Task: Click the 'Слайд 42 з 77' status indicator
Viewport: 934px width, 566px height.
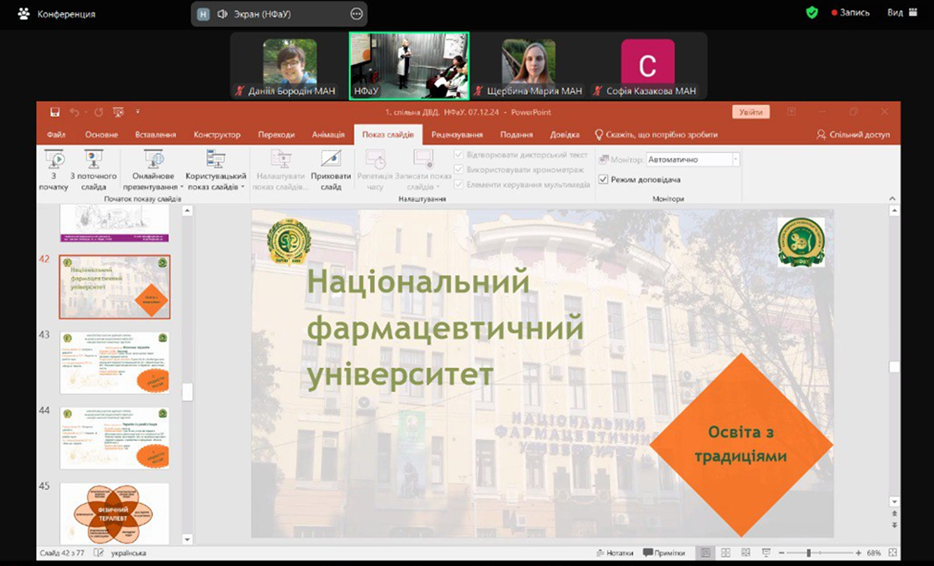Action: coord(62,553)
